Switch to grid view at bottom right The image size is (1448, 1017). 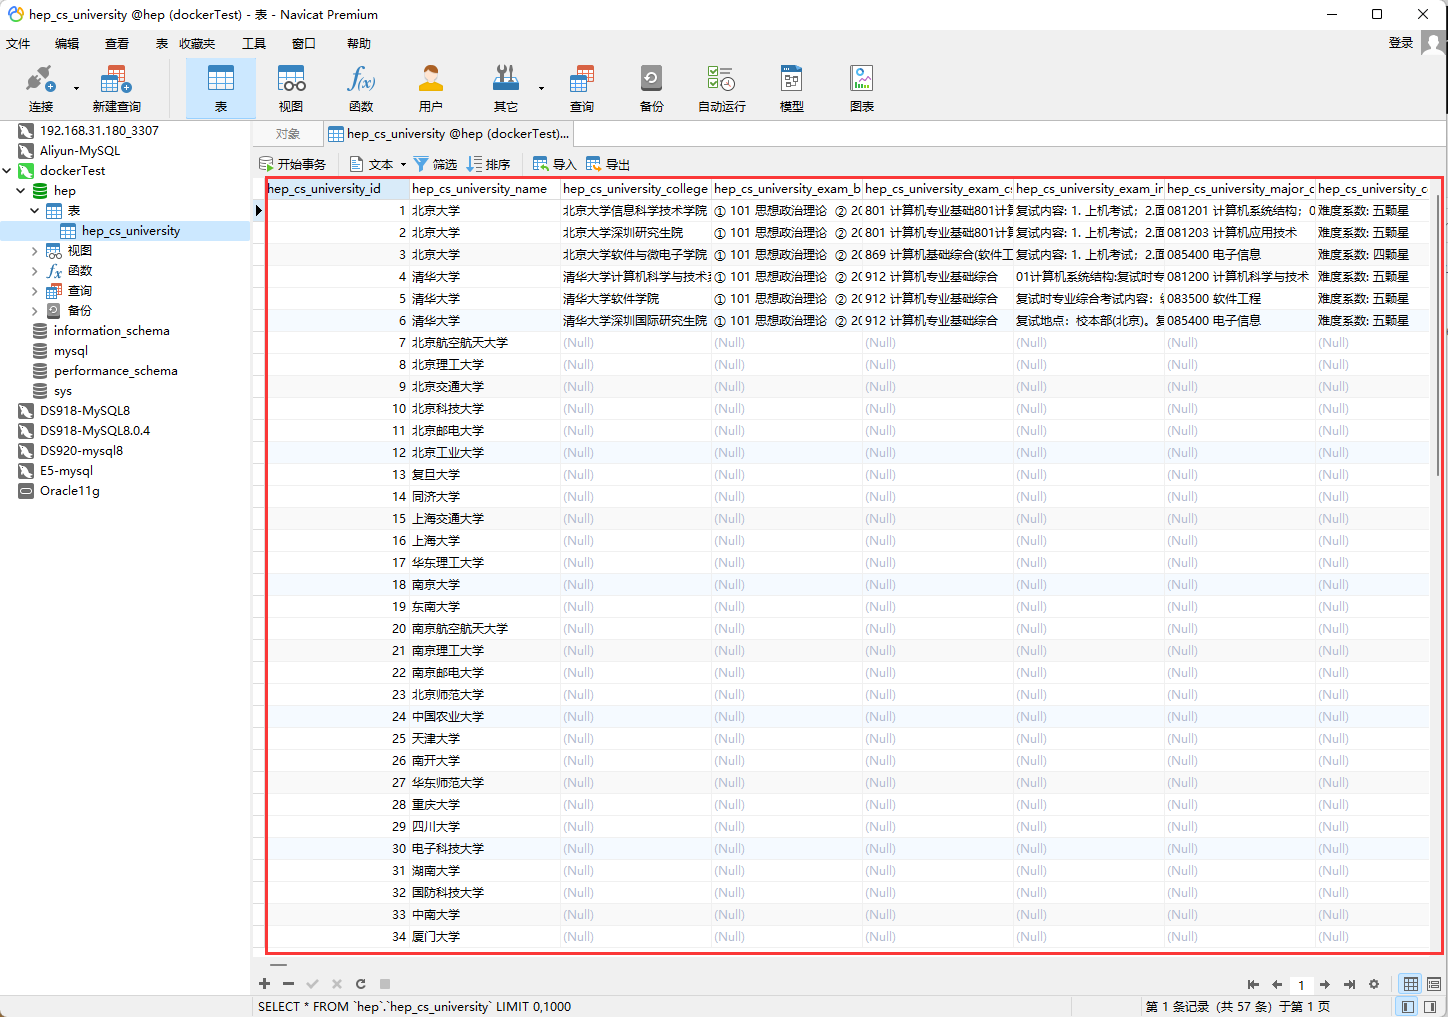point(1410,984)
